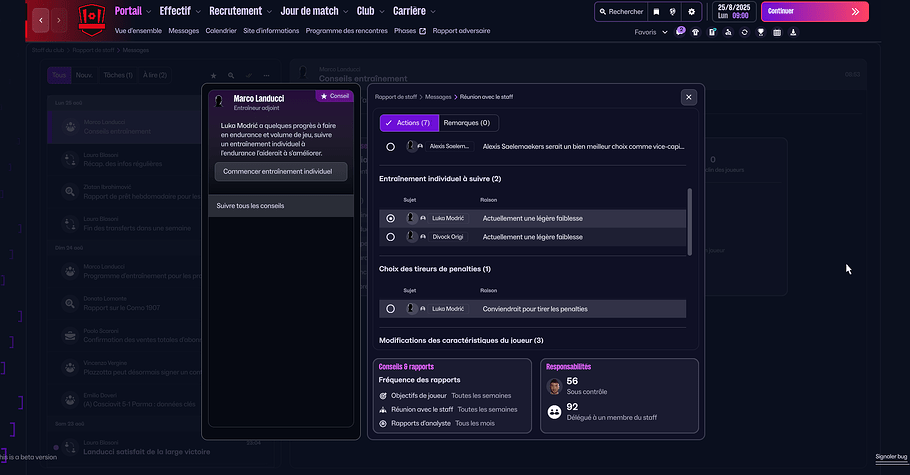910x475 pixels.
Task: Select Divock Origi individual training radio button
Action: [x=390, y=237]
